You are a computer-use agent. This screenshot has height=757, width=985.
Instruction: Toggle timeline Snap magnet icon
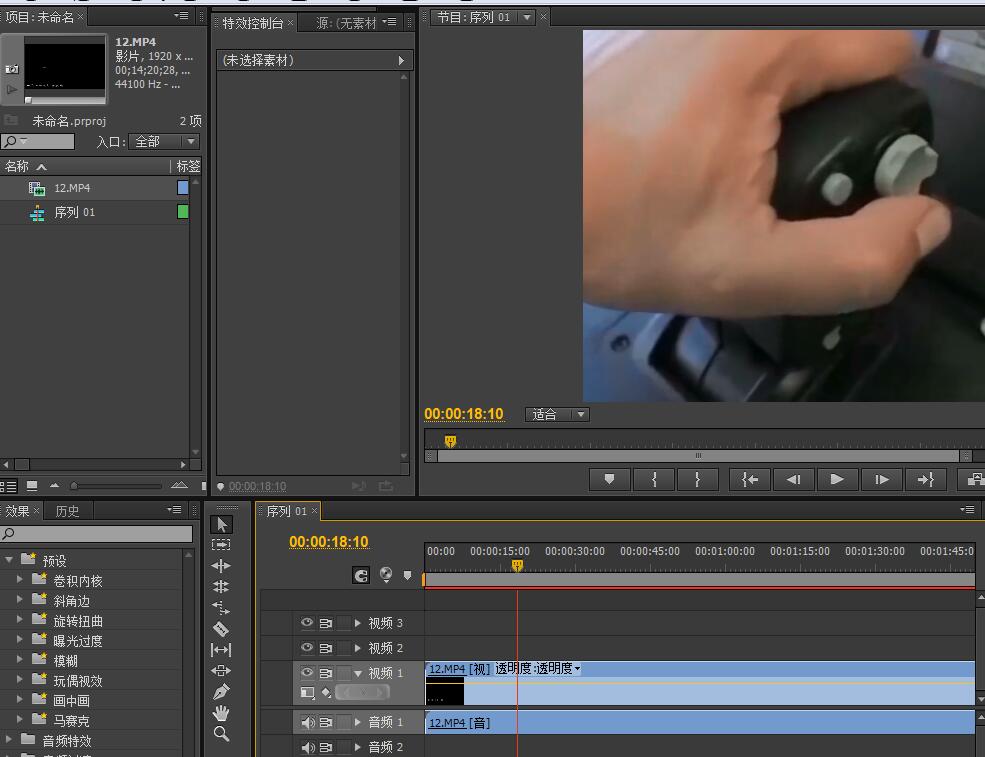point(361,575)
